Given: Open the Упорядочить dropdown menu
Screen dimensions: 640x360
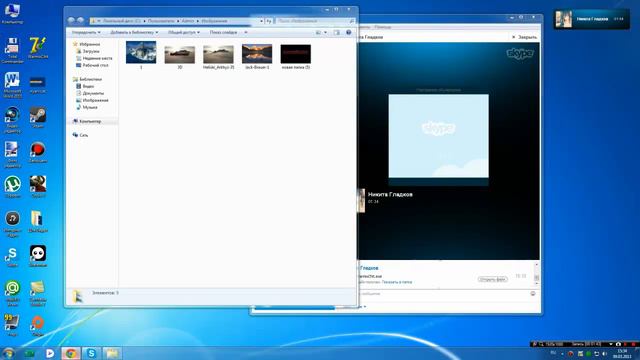Looking at the screenshot, I should [x=86, y=32].
